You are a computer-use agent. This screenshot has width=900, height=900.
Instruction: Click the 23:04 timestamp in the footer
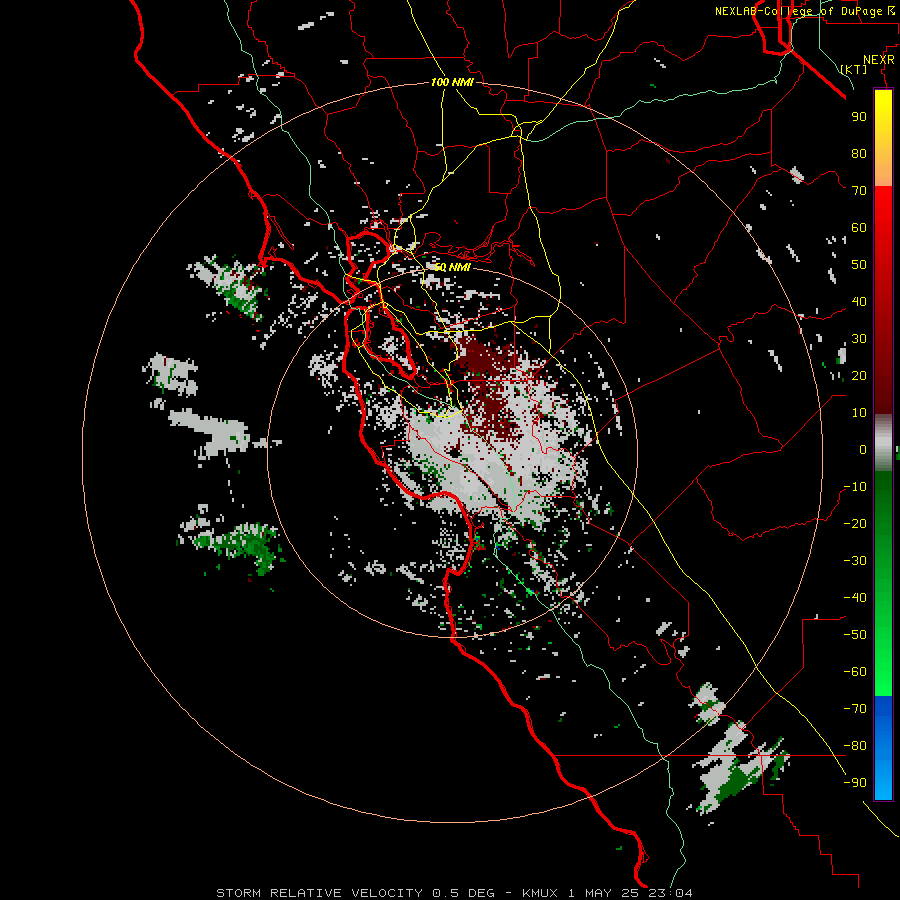(672, 893)
